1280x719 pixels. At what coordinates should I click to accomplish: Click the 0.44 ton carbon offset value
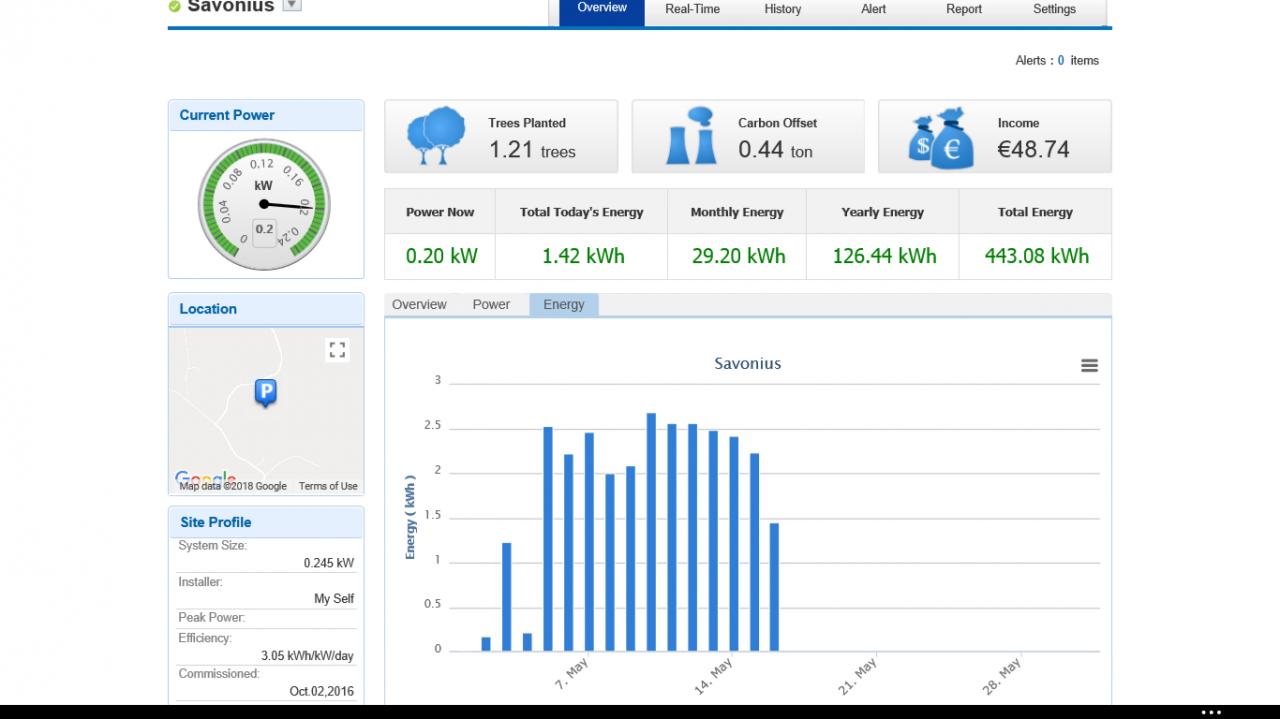coord(775,151)
